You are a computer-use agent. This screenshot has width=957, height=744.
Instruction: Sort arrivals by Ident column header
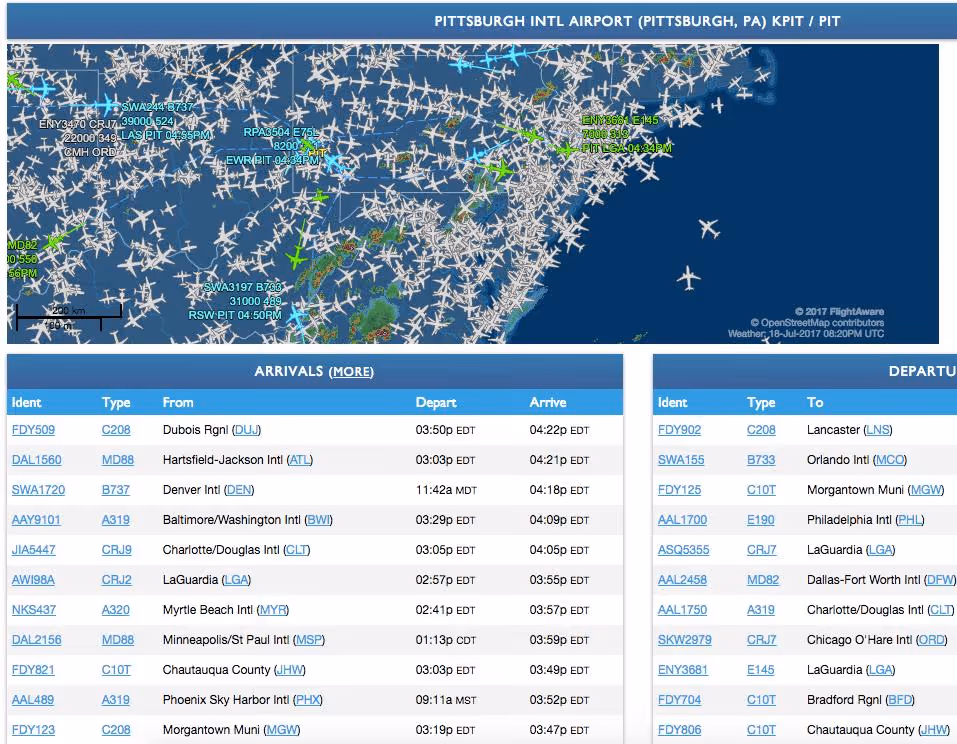click(x=26, y=402)
